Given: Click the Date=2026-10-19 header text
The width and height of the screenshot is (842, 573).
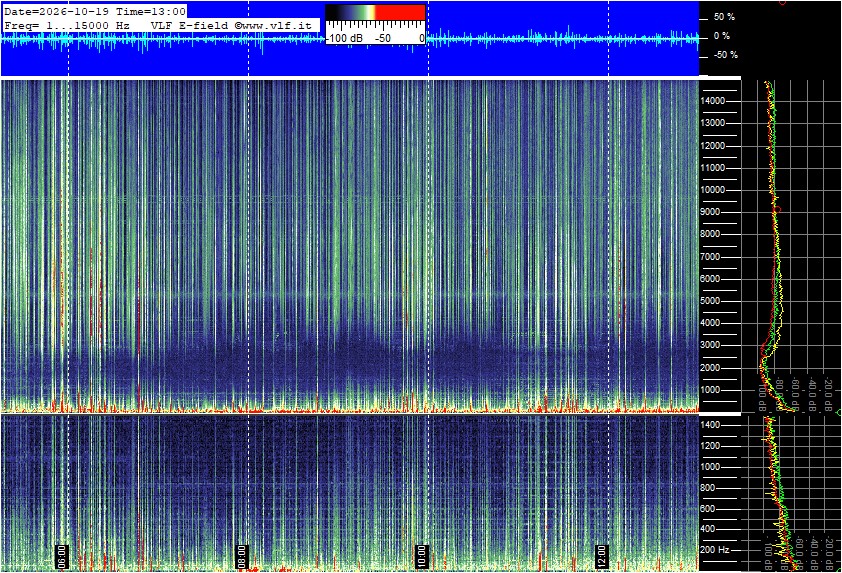Looking at the screenshot, I should point(56,12).
